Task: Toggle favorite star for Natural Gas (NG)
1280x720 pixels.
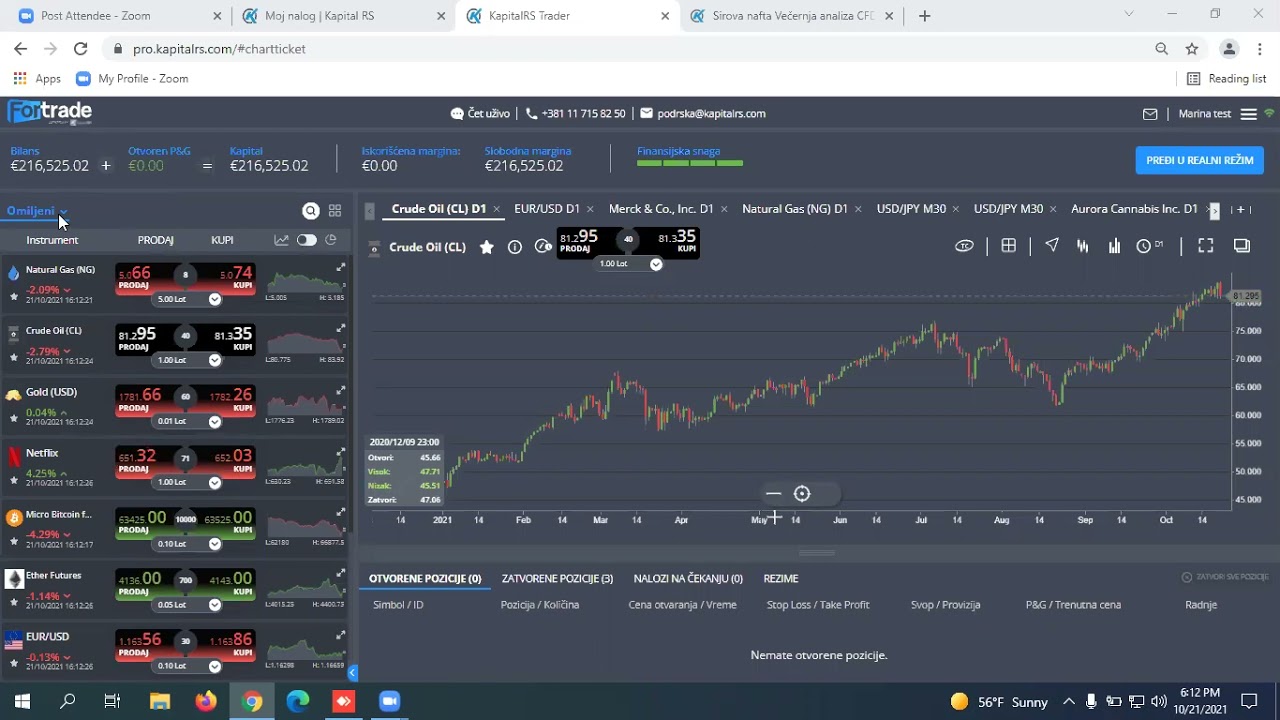Action: click(x=14, y=297)
